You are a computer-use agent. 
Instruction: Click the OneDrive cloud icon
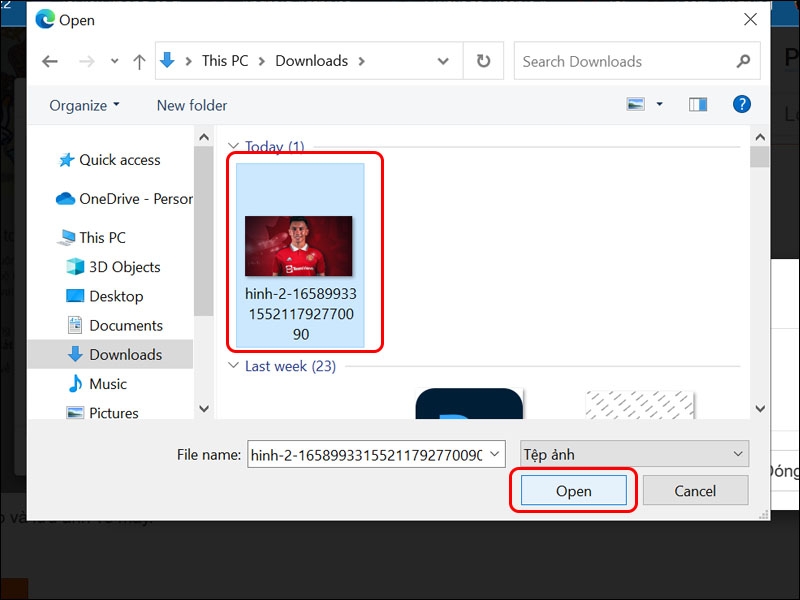65,198
